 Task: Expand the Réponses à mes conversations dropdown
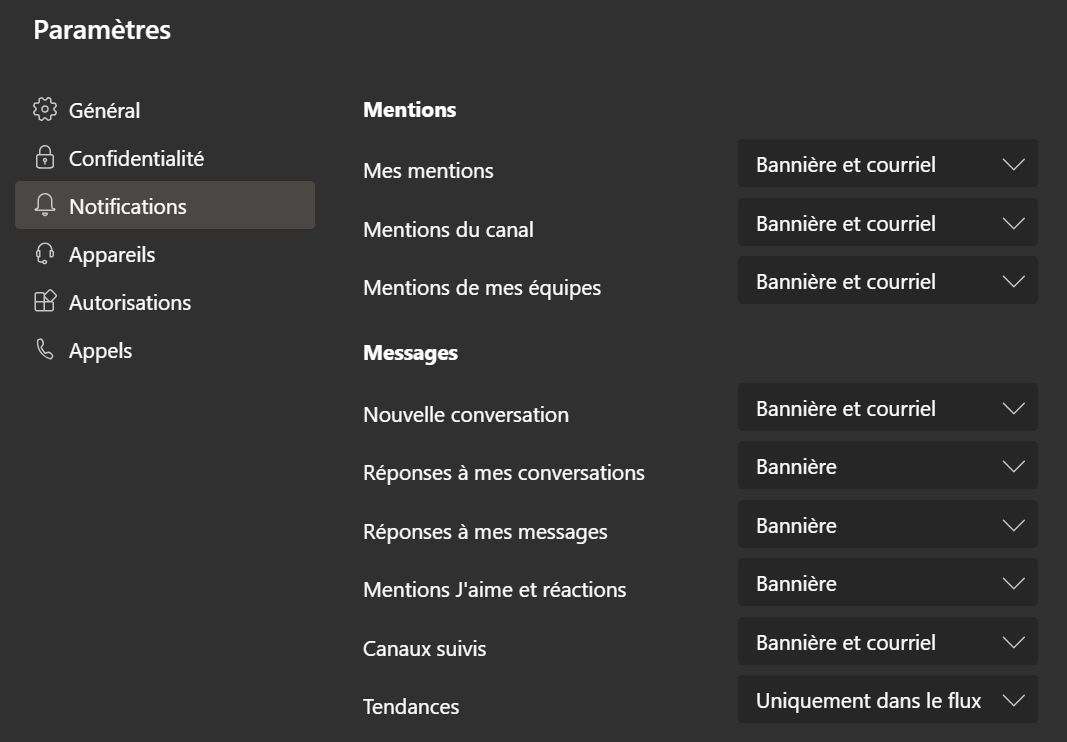click(887, 466)
